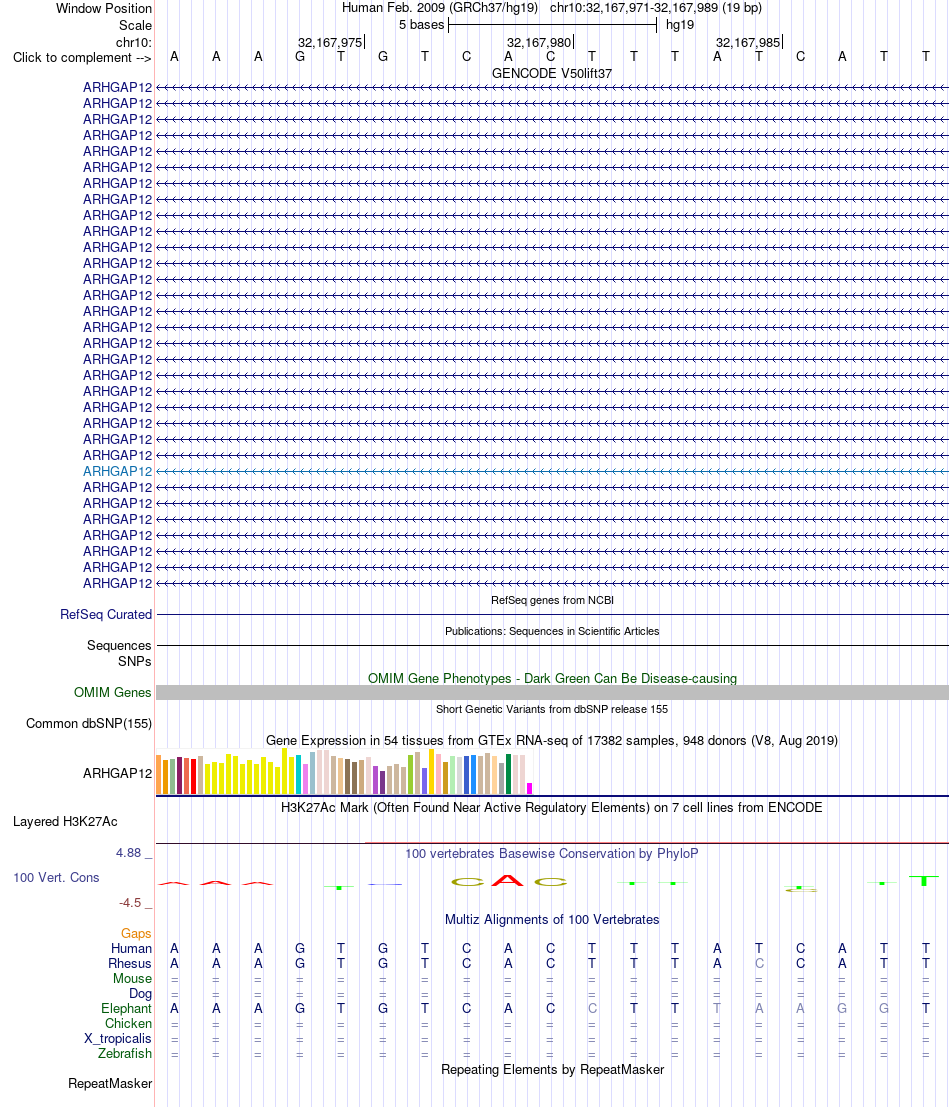
Task: Open 'Repeating Elements by RepeatMasker' title
Action: [x=552, y=1070]
